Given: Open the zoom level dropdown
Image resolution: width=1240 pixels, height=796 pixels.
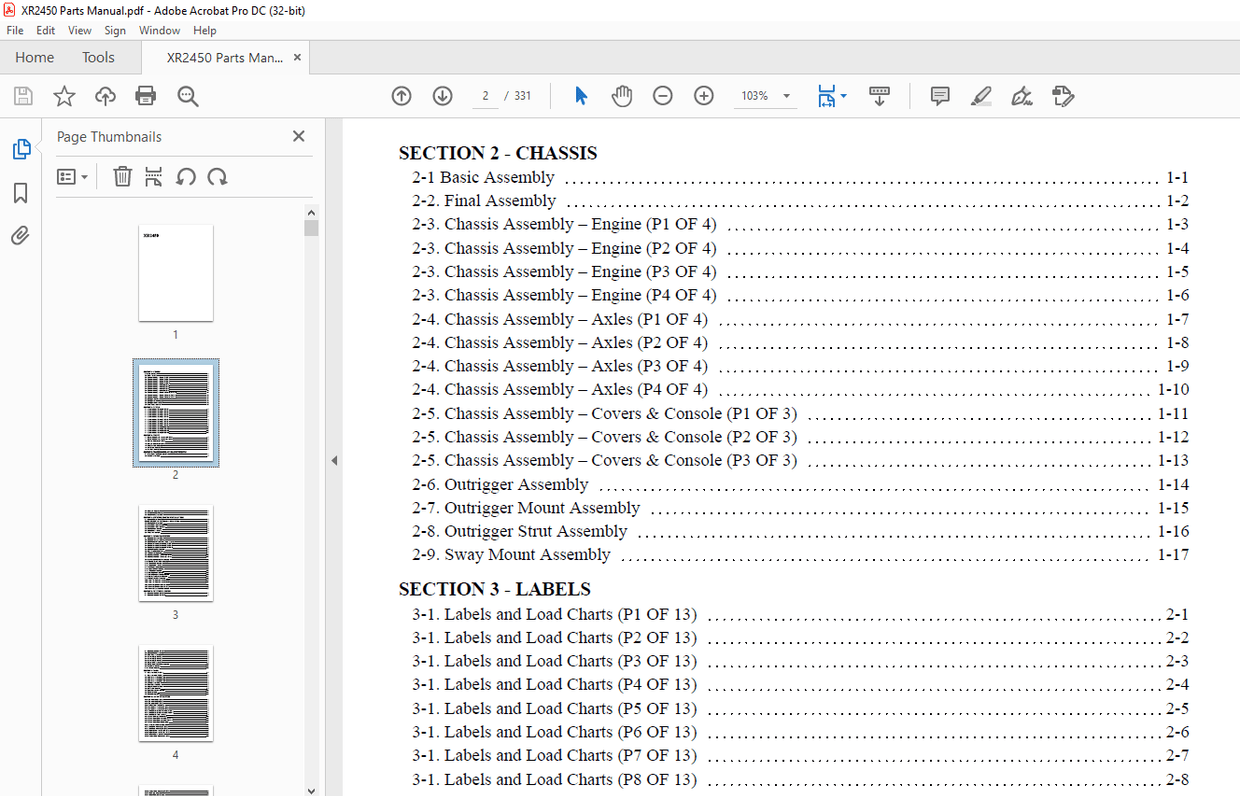Looking at the screenshot, I should (786, 96).
